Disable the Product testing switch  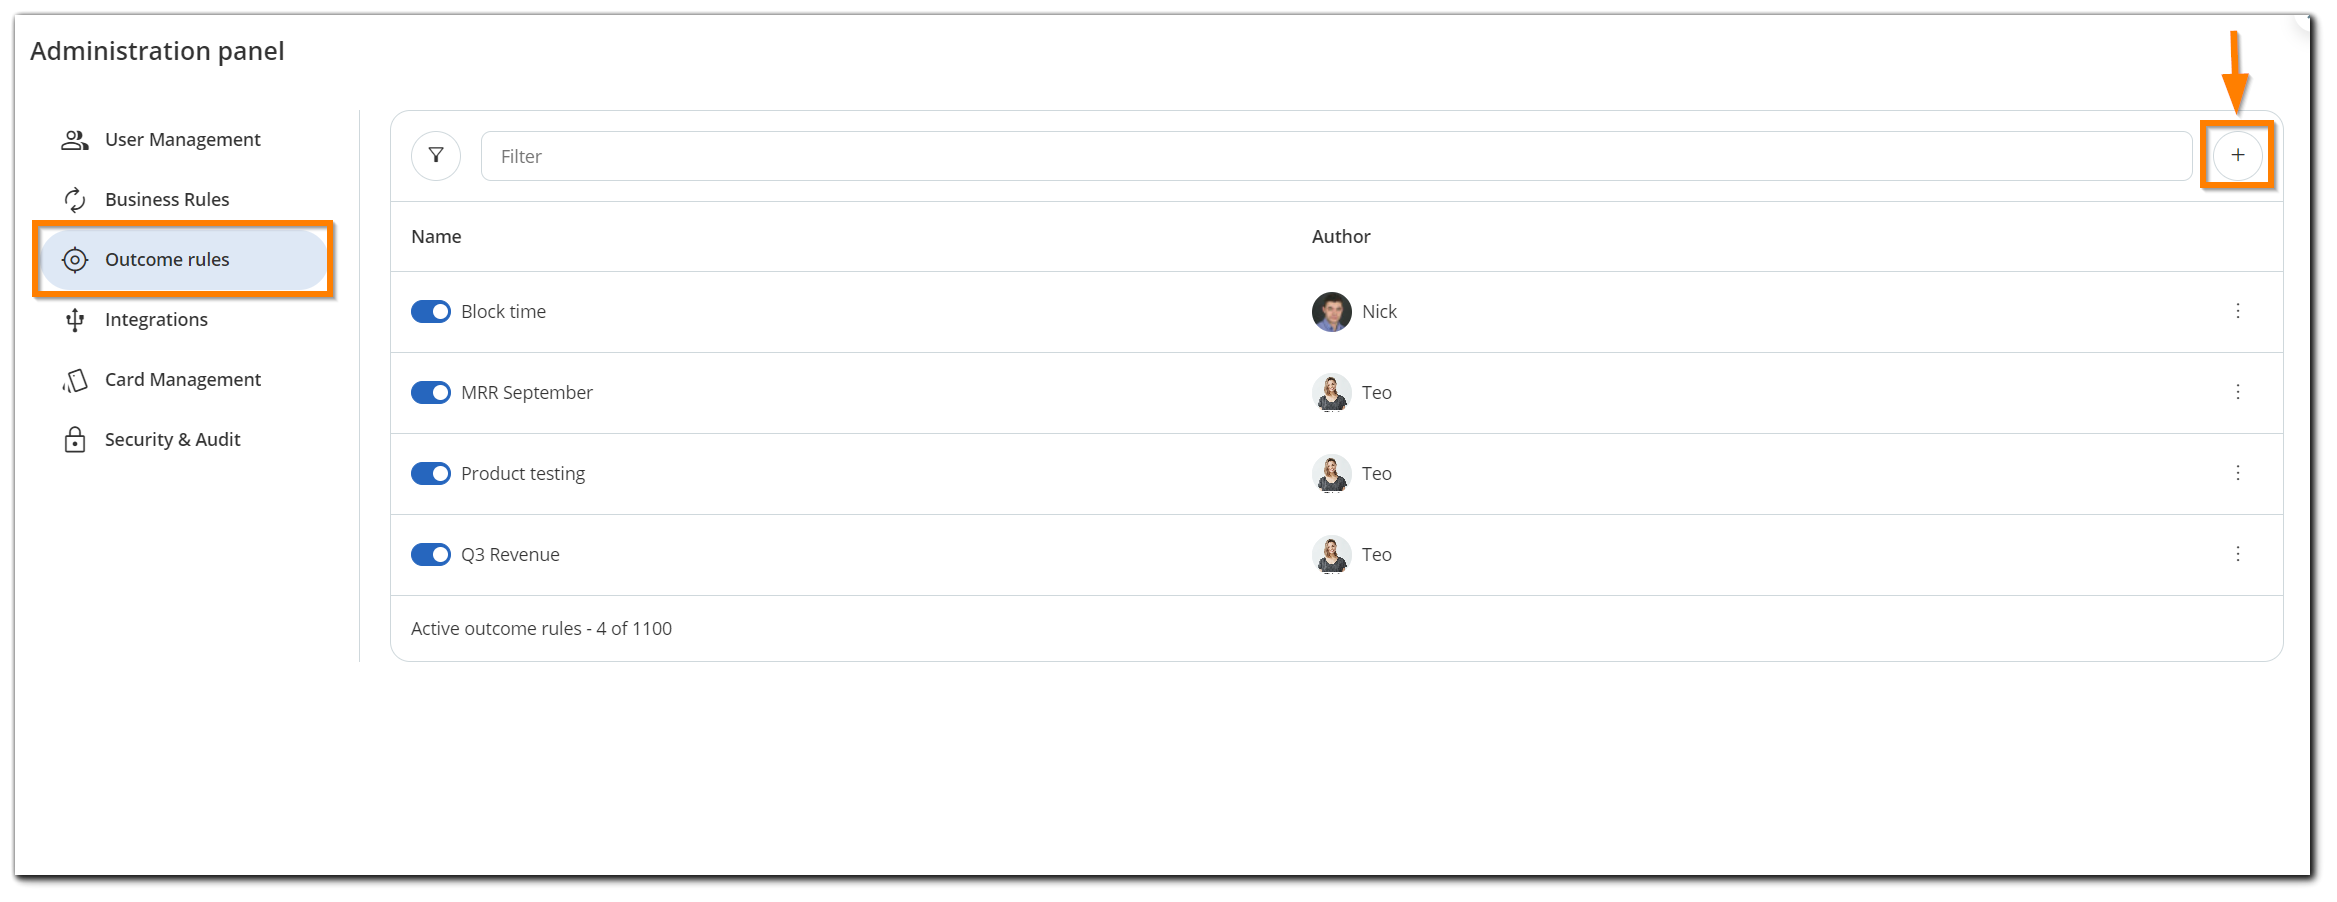(430, 473)
